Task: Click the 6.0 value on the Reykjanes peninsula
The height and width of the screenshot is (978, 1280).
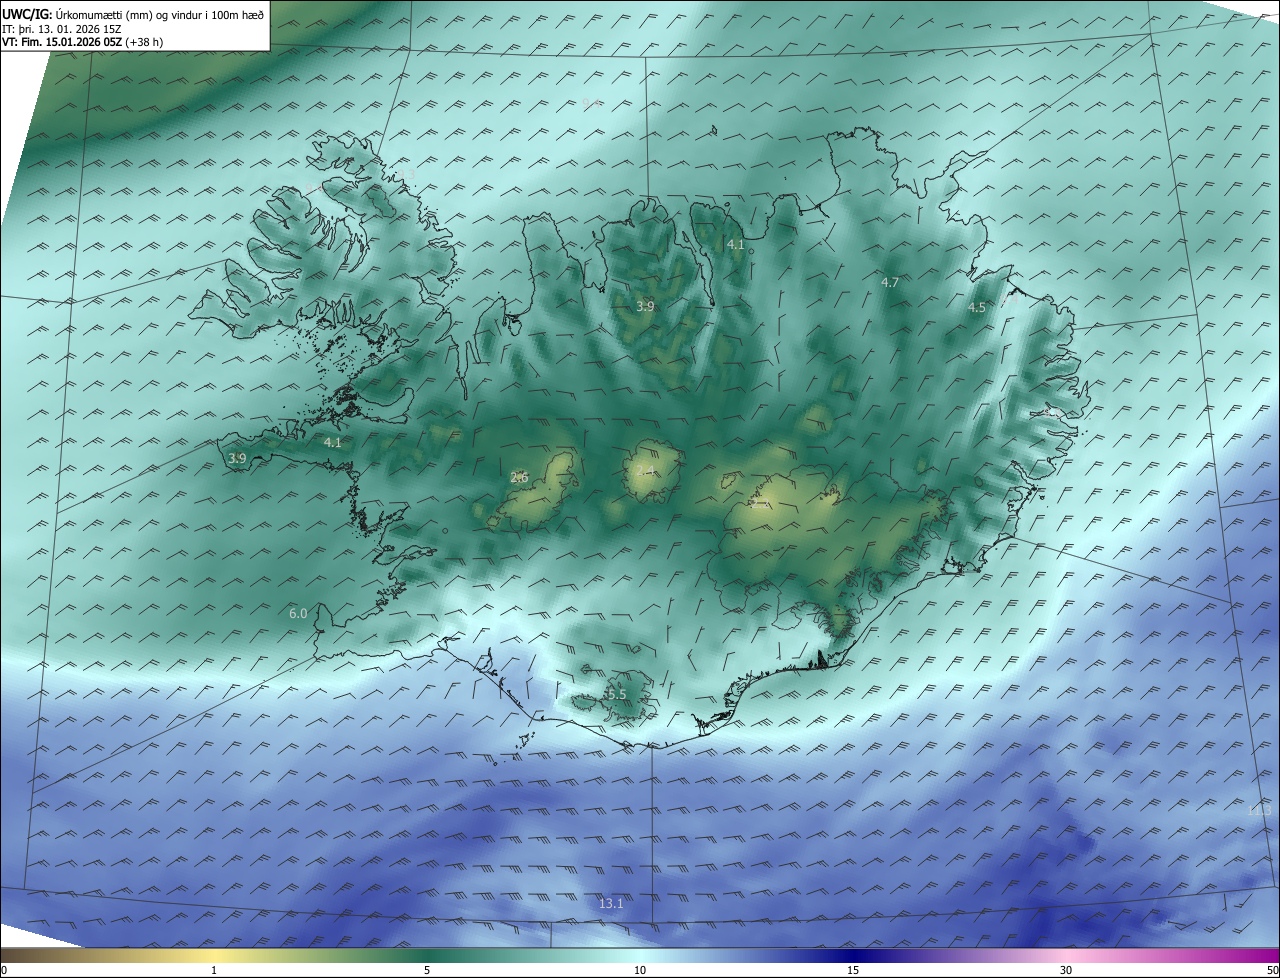Action: (x=298, y=613)
